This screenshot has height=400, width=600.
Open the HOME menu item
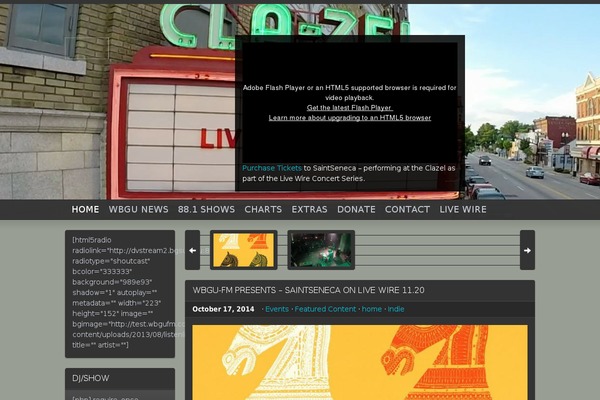click(x=85, y=209)
